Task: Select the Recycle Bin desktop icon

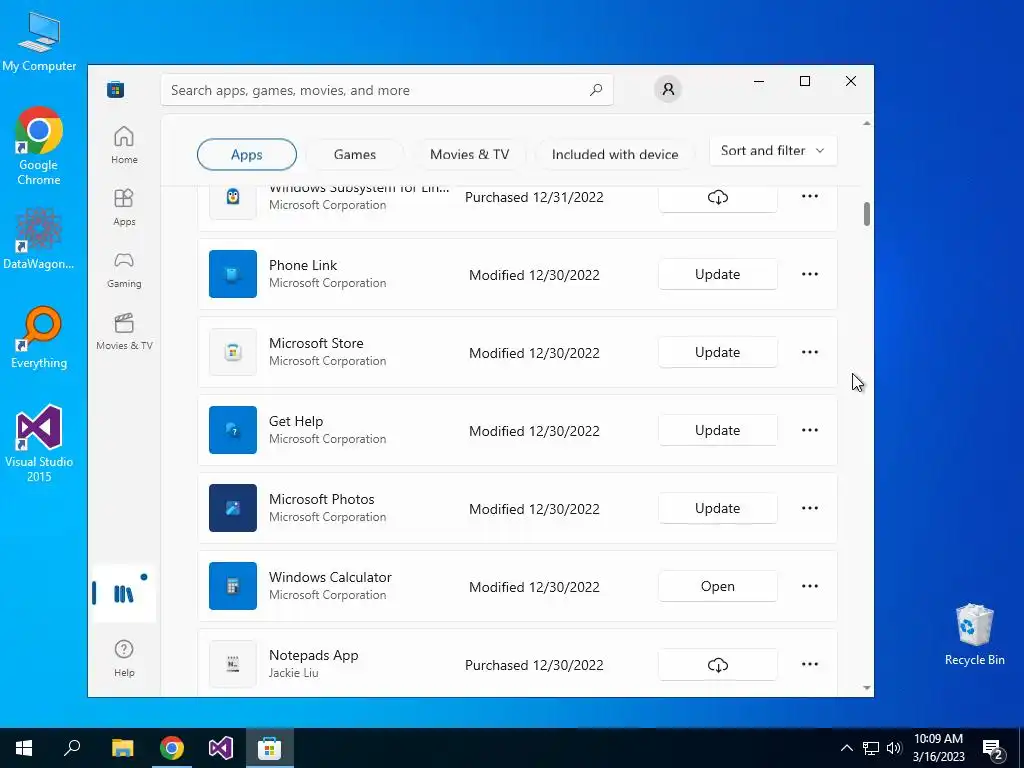Action: coord(974,635)
